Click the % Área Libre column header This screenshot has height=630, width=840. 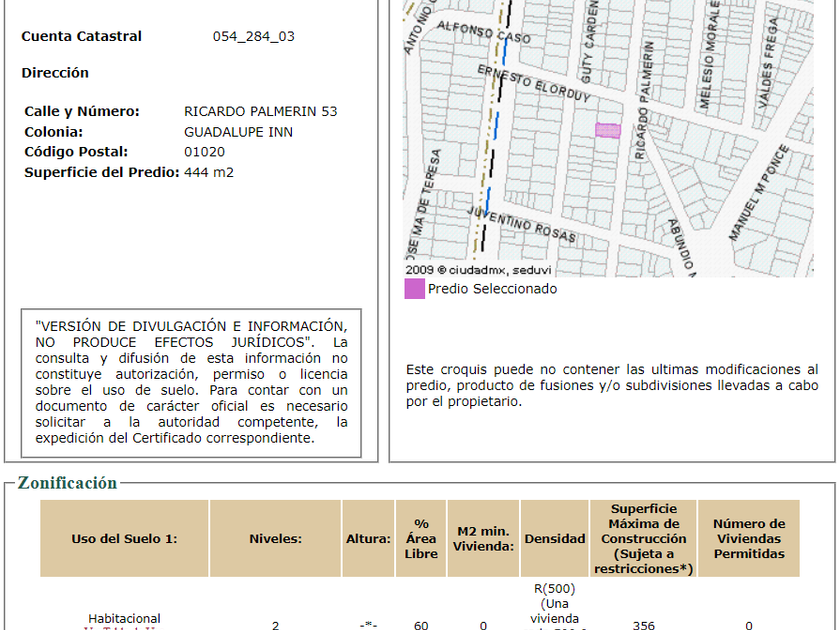click(x=421, y=538)
